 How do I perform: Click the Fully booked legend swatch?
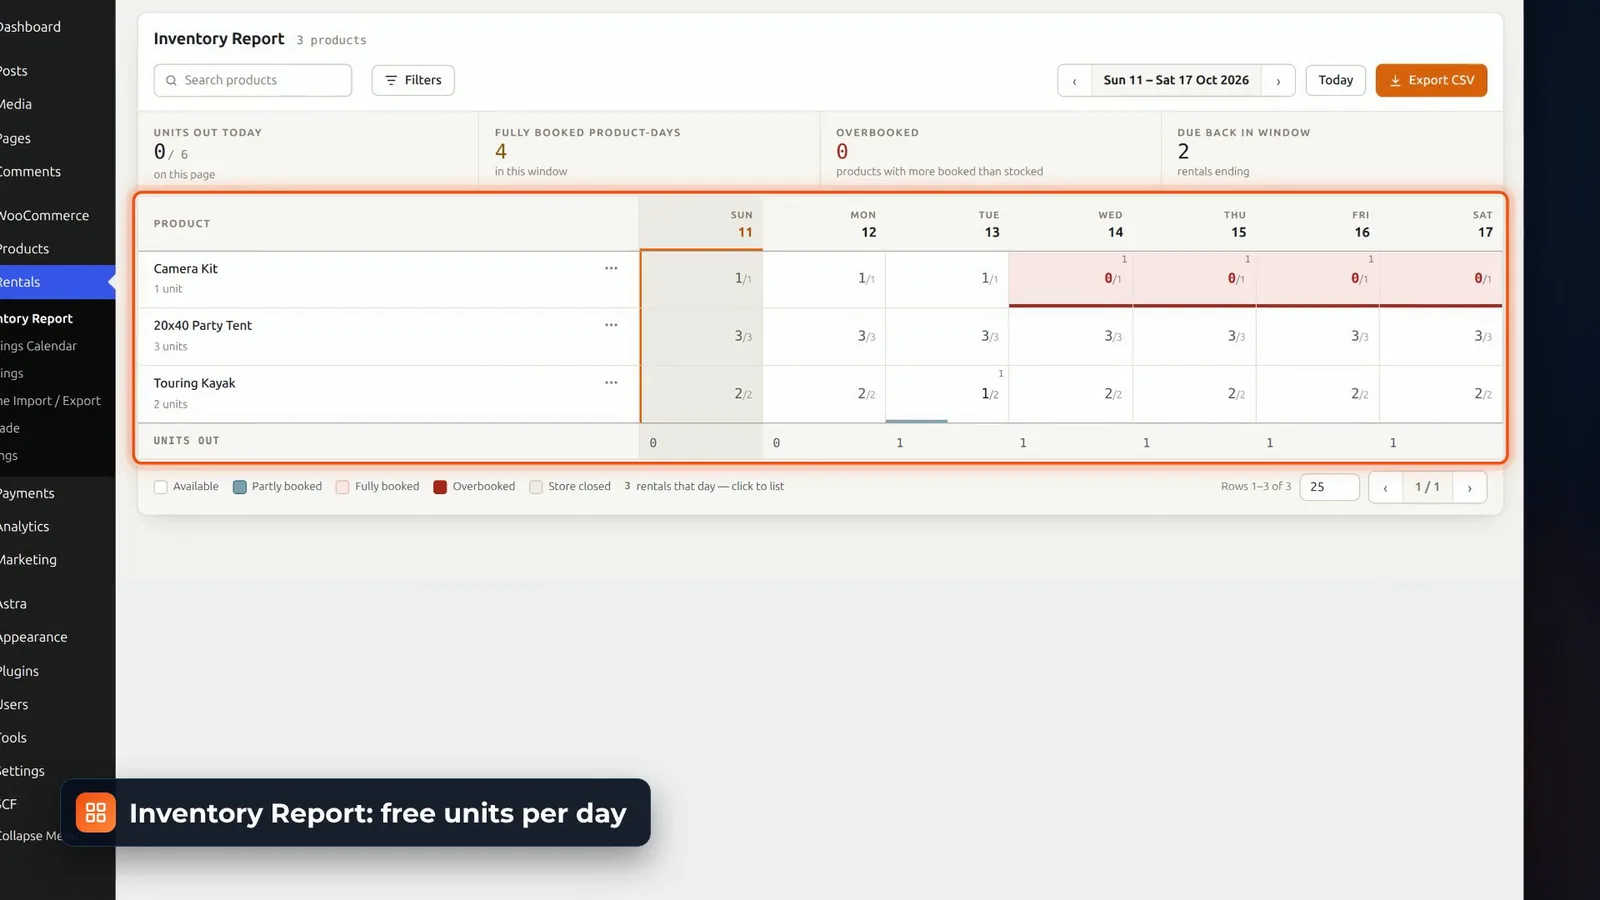[342, 487]
